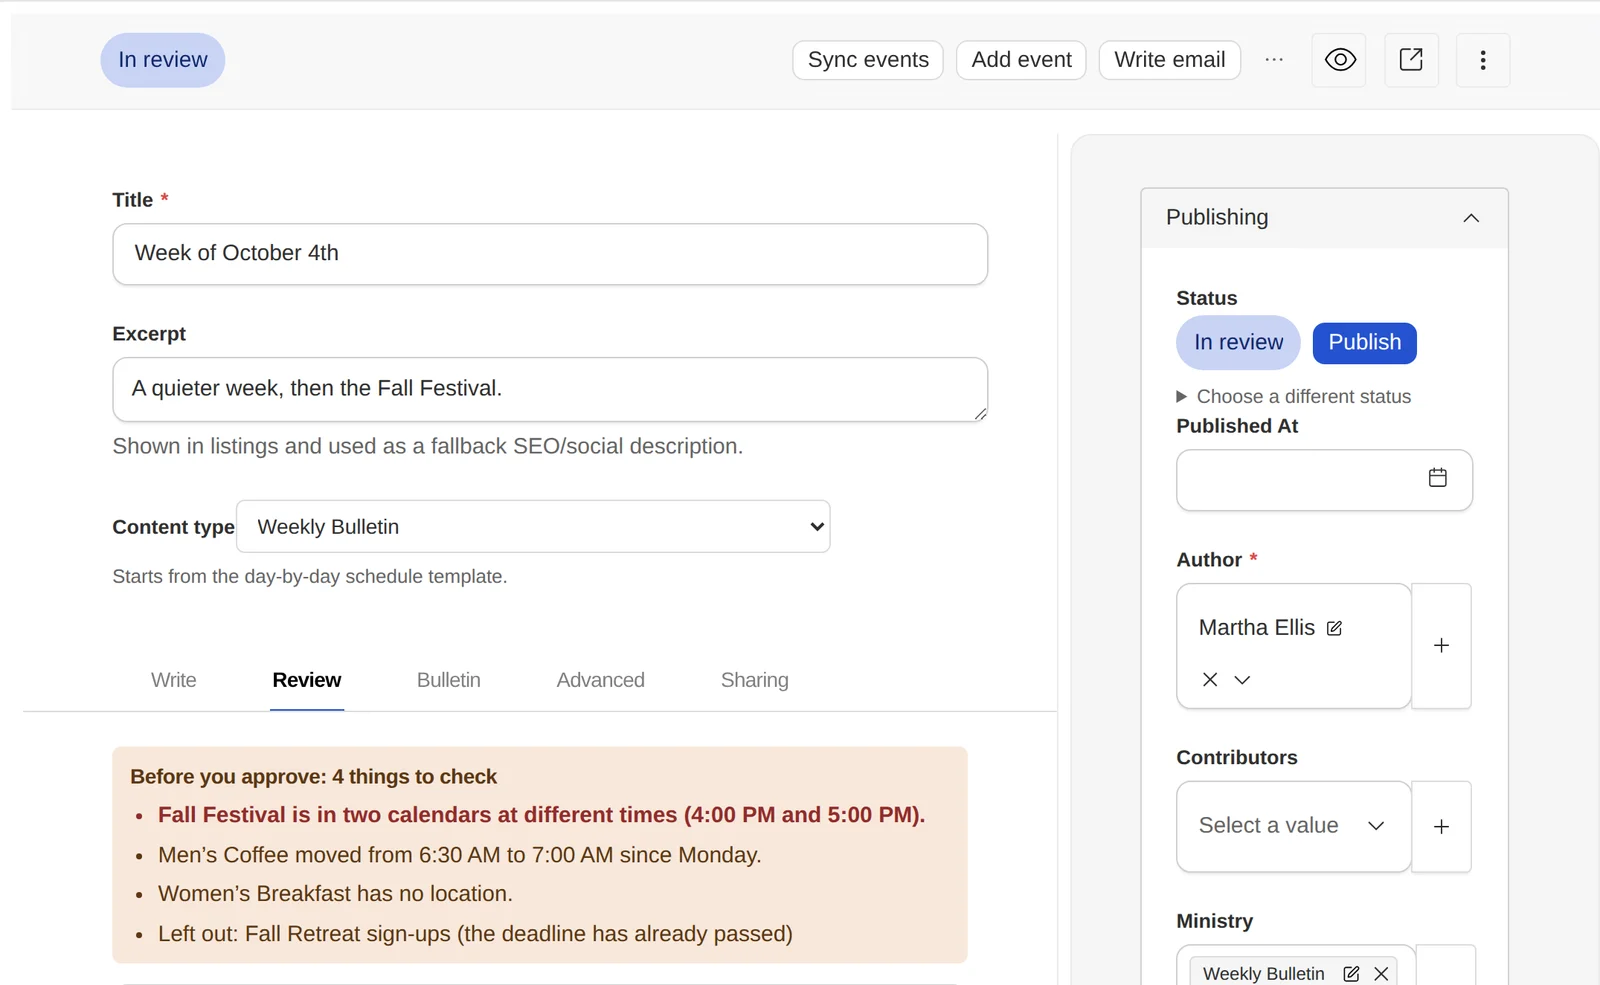Edit the Weekly Bulletin ministry tag

click(x=1351, y=974)
